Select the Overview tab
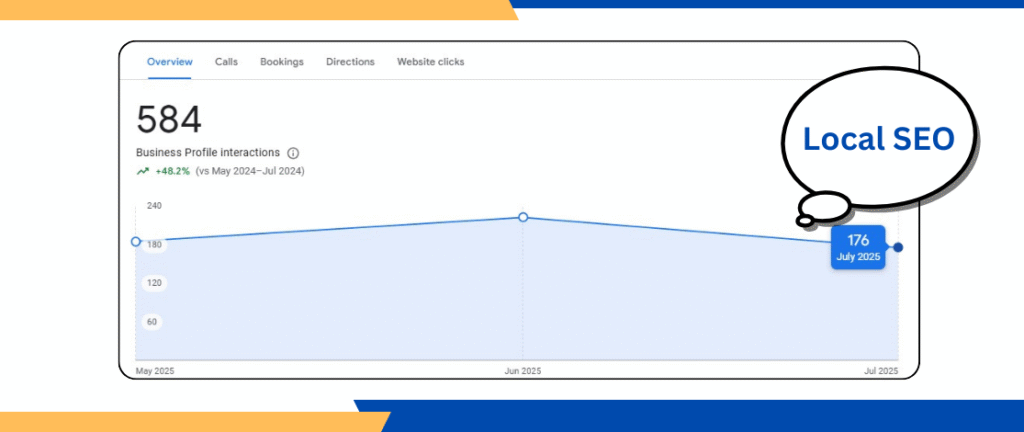The width and height of the screenshot is (1024, 432). tap(169, 62)
